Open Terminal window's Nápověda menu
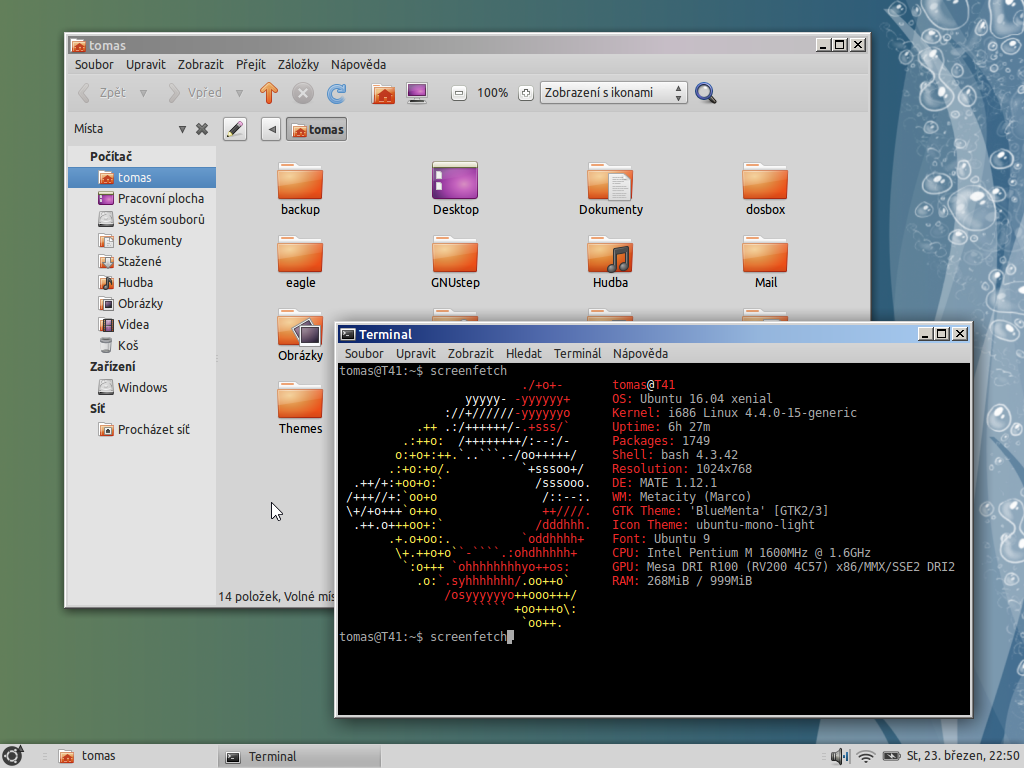Image resolution: width=1024 pixels, height=768 pixels. tap(640, 353)
